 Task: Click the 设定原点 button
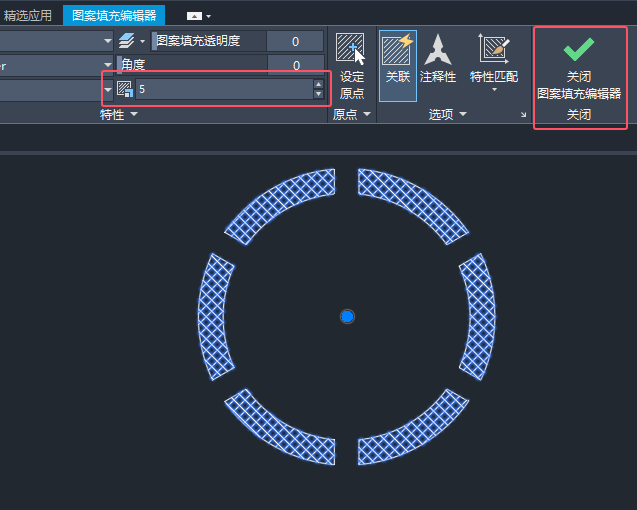(x=351, y=66)
